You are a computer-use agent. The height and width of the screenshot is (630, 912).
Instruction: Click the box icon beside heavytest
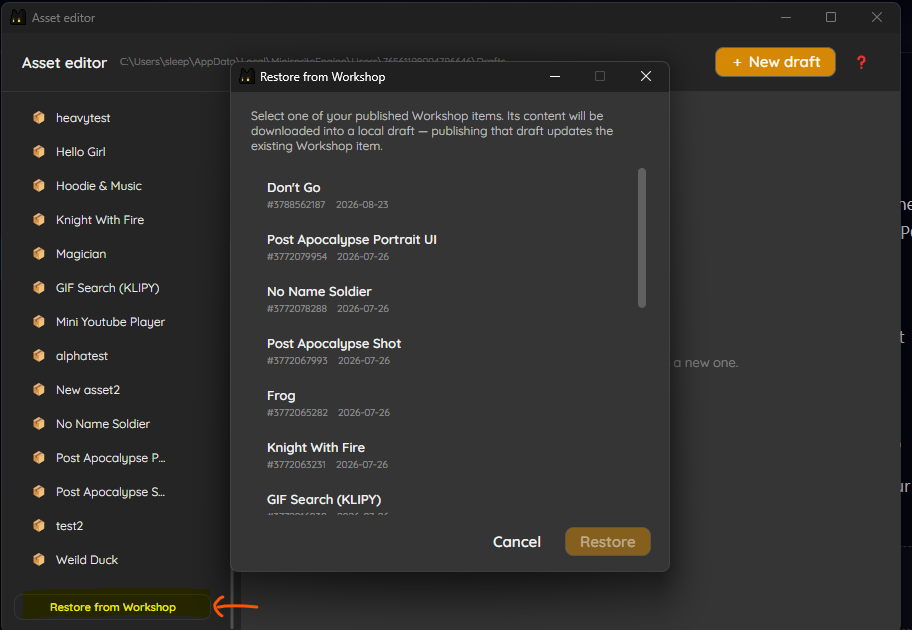click(x=39, y=118)
